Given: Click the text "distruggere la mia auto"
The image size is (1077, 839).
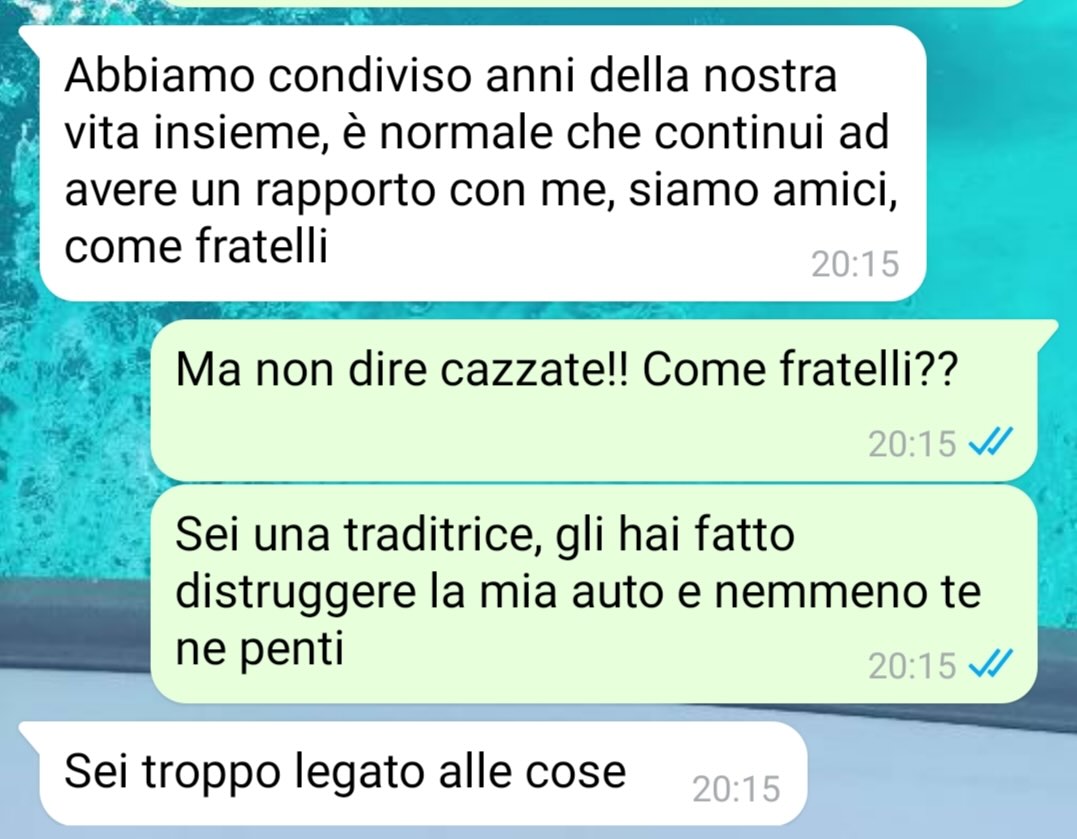Looking at the screenshot, I should click(x=423, y=592).
